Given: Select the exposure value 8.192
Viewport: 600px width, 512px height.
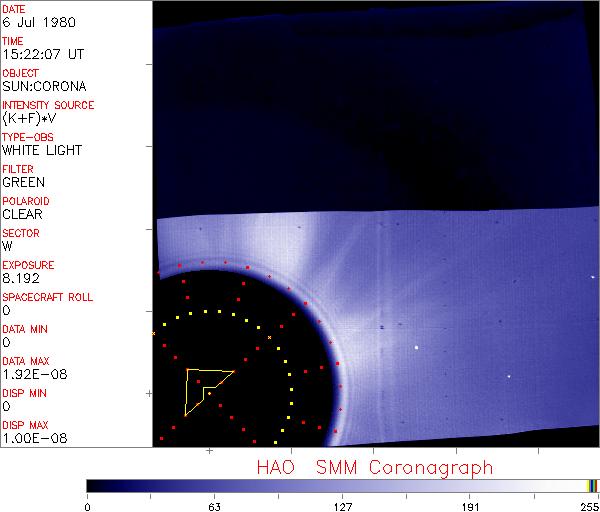Looking at the screenshot, I should [21, 278].
